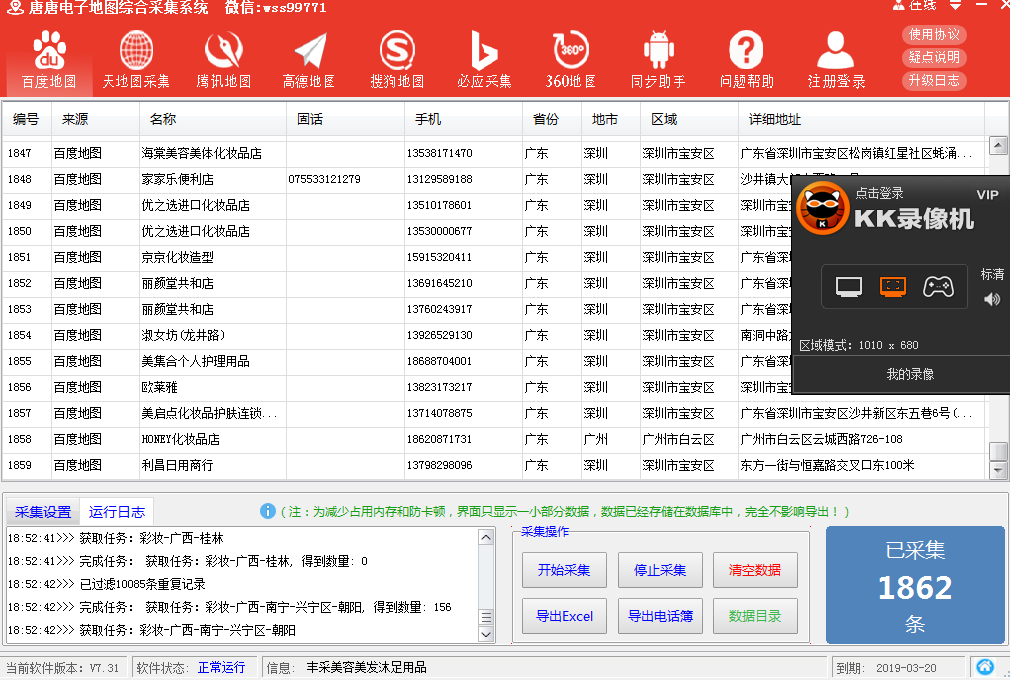
Task: Open the 高德地图 paper plane icon
Action: 310,50
